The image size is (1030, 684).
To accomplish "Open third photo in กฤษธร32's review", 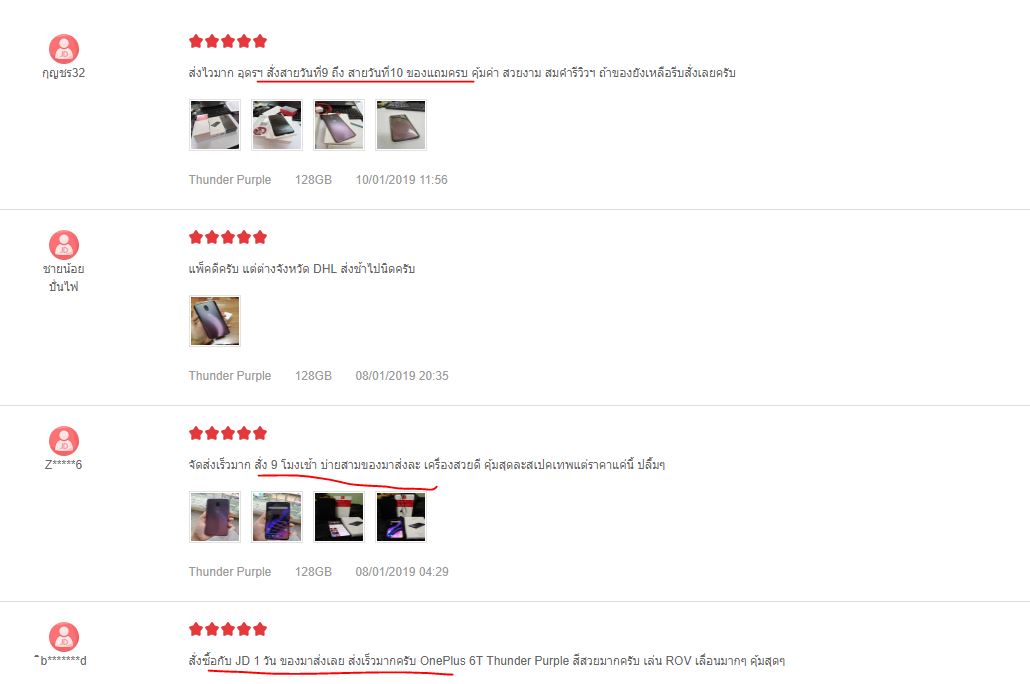I will (x=339, y=125).
